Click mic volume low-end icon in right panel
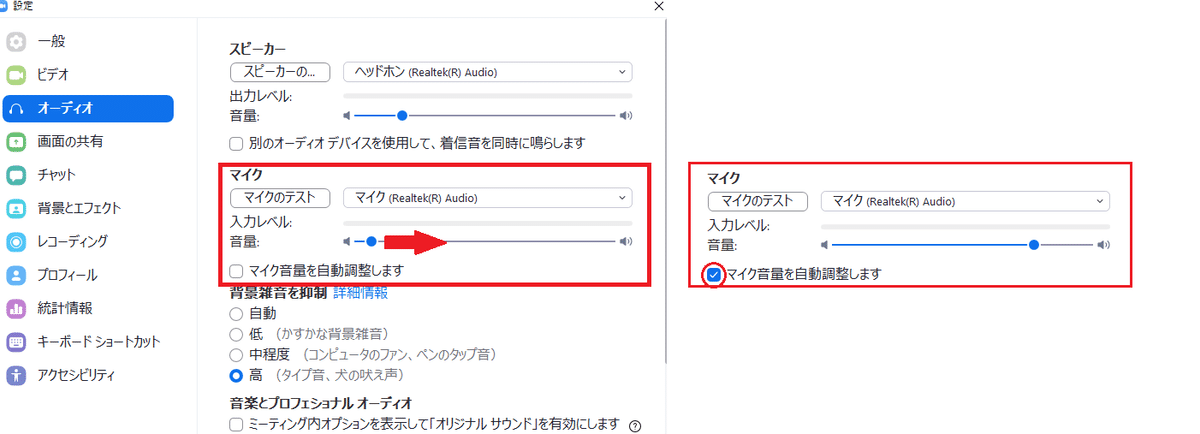 tap(825, 244)
